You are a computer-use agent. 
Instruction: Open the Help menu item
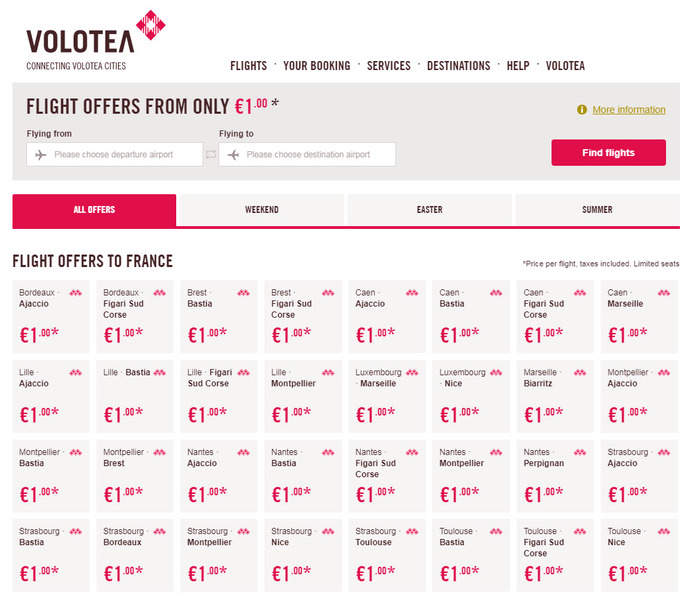click(518, 66)
